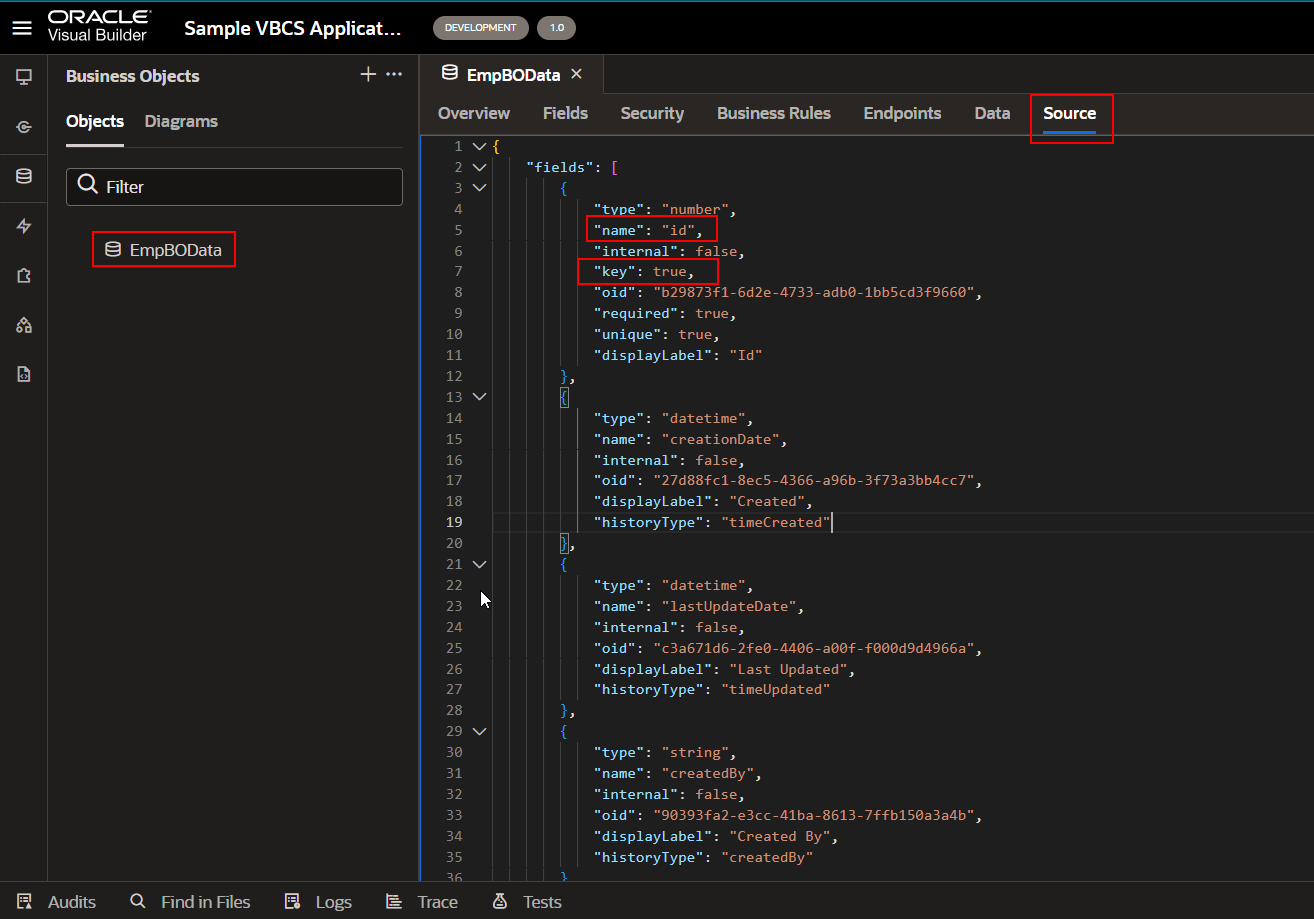Open Logs panel label
The width and height of the screenshot is (1314, 919).
coord(334,902)
